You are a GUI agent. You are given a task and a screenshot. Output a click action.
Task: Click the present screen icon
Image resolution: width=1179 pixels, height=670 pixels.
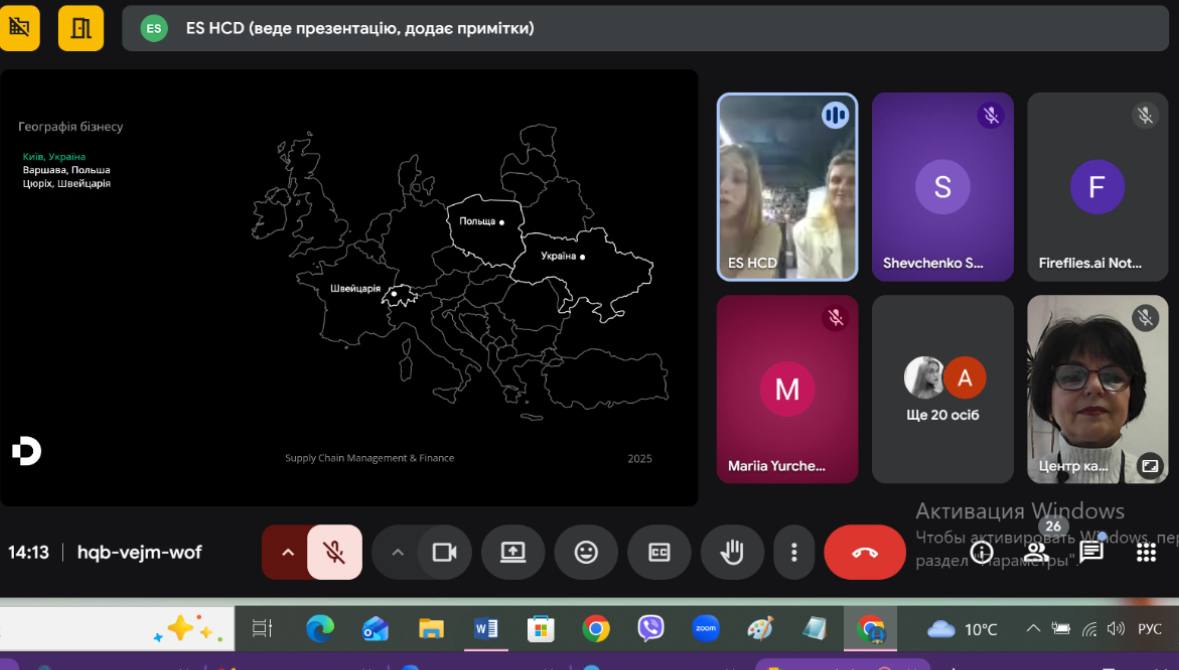(513, 552)
